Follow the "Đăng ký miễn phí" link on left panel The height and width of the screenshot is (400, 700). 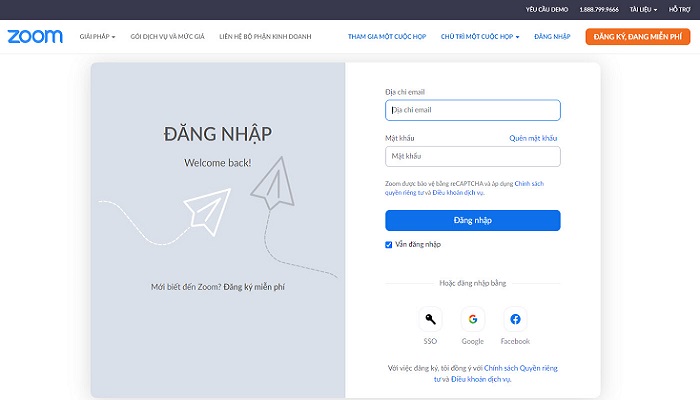point(254,287)
